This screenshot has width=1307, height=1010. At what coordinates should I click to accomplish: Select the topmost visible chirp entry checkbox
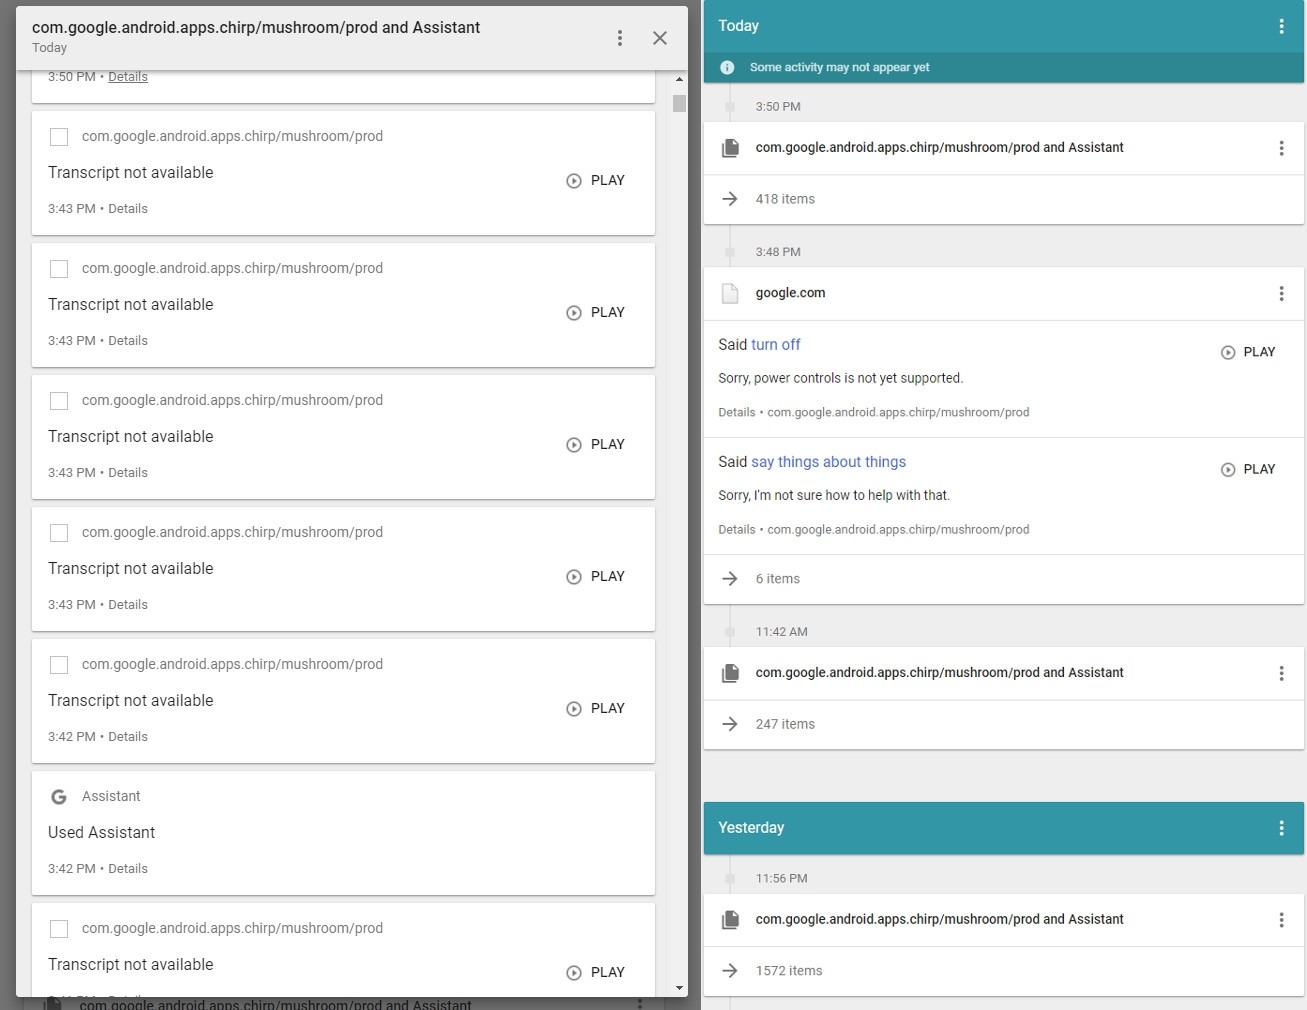pyautogui.click(x=59, y=137)
